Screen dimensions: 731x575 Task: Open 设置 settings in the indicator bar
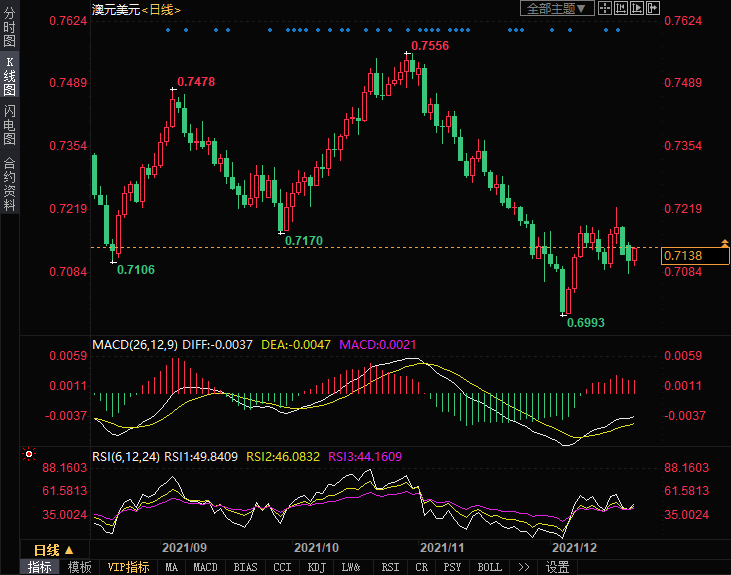point(557,567)
